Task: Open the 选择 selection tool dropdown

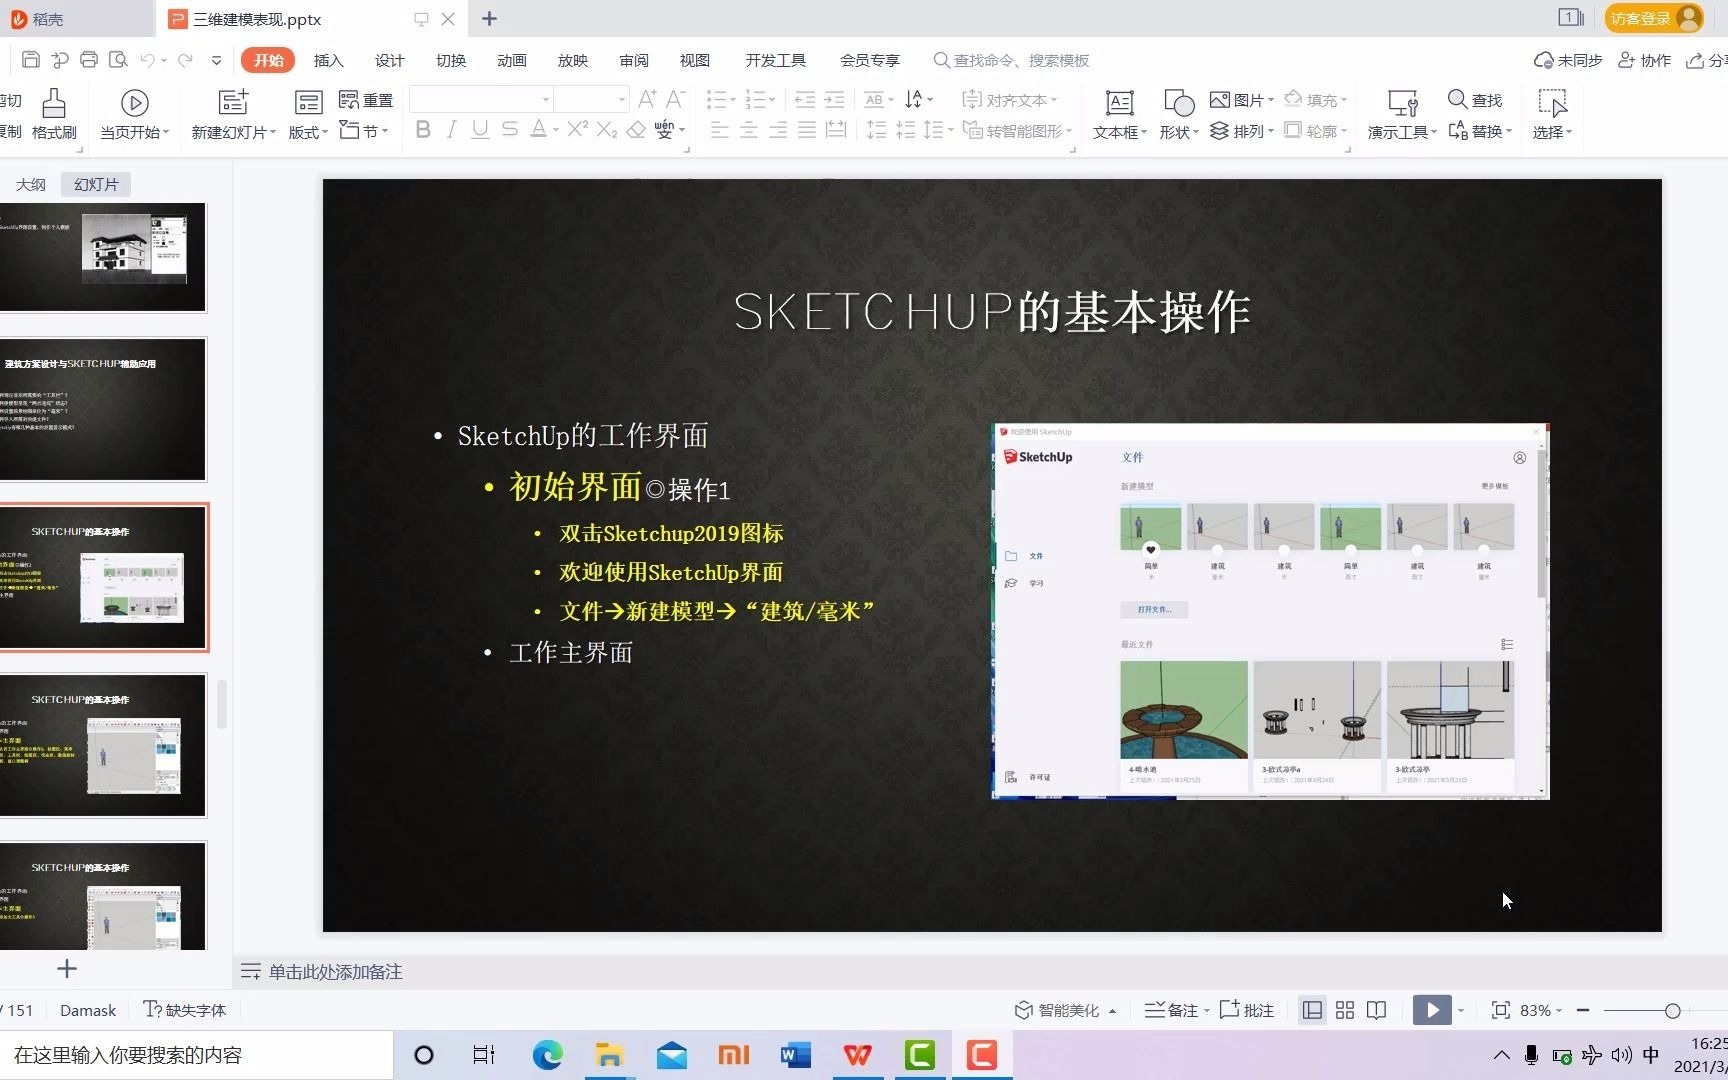Action: tap(1552, 114)
